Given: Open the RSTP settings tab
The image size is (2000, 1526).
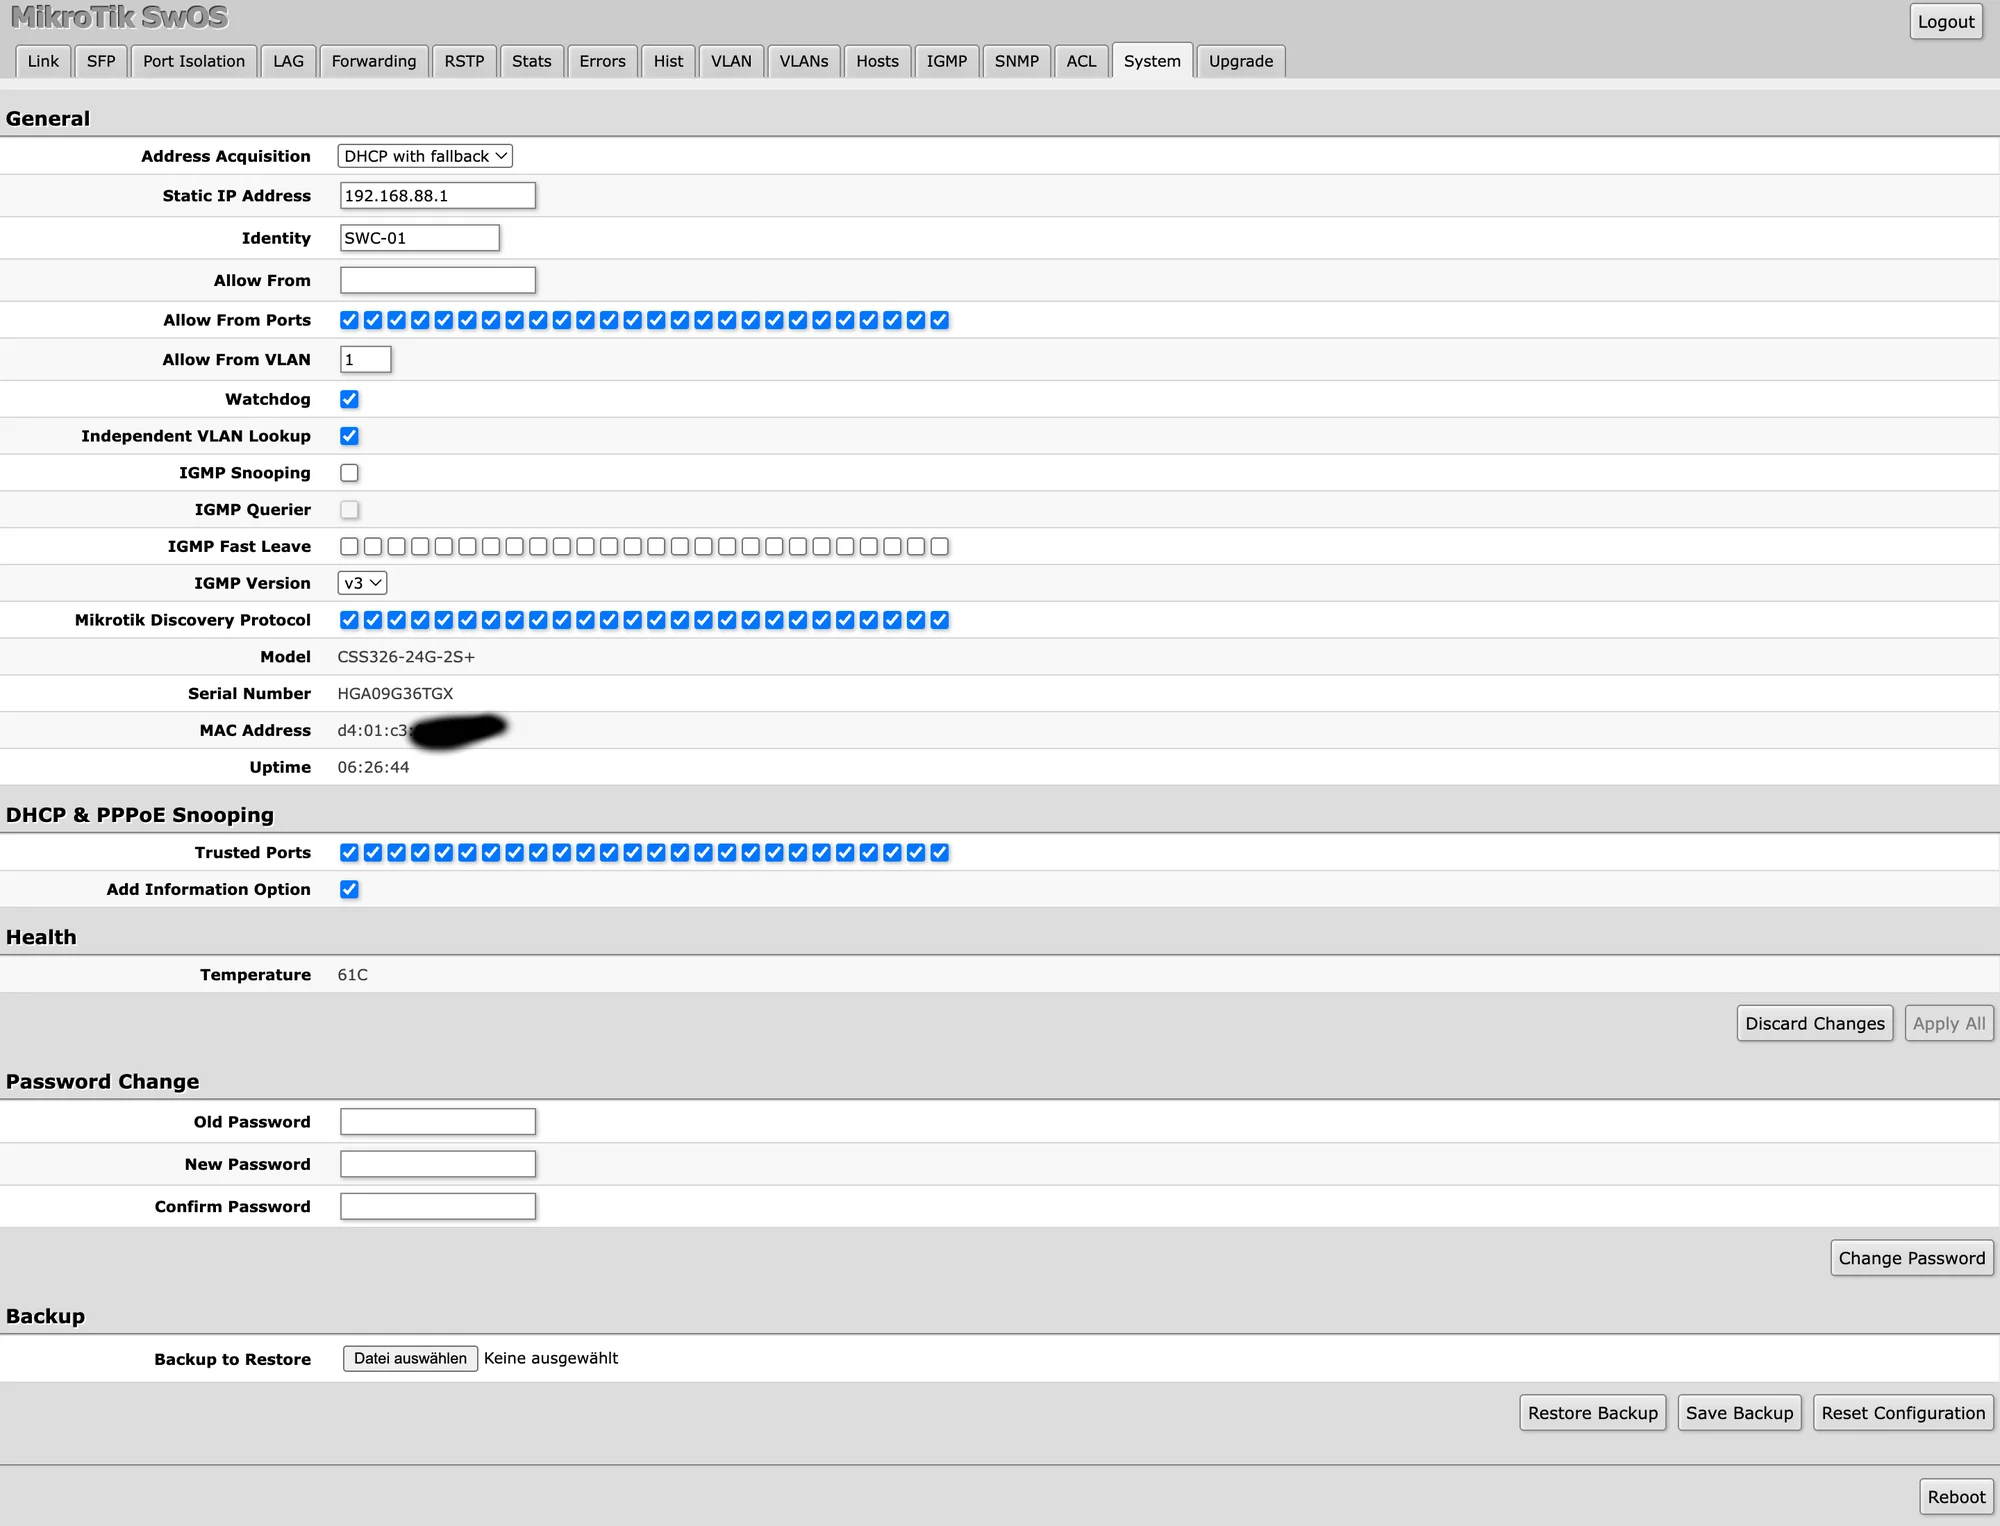Looking at the screenshot, I should pos(462,59).
